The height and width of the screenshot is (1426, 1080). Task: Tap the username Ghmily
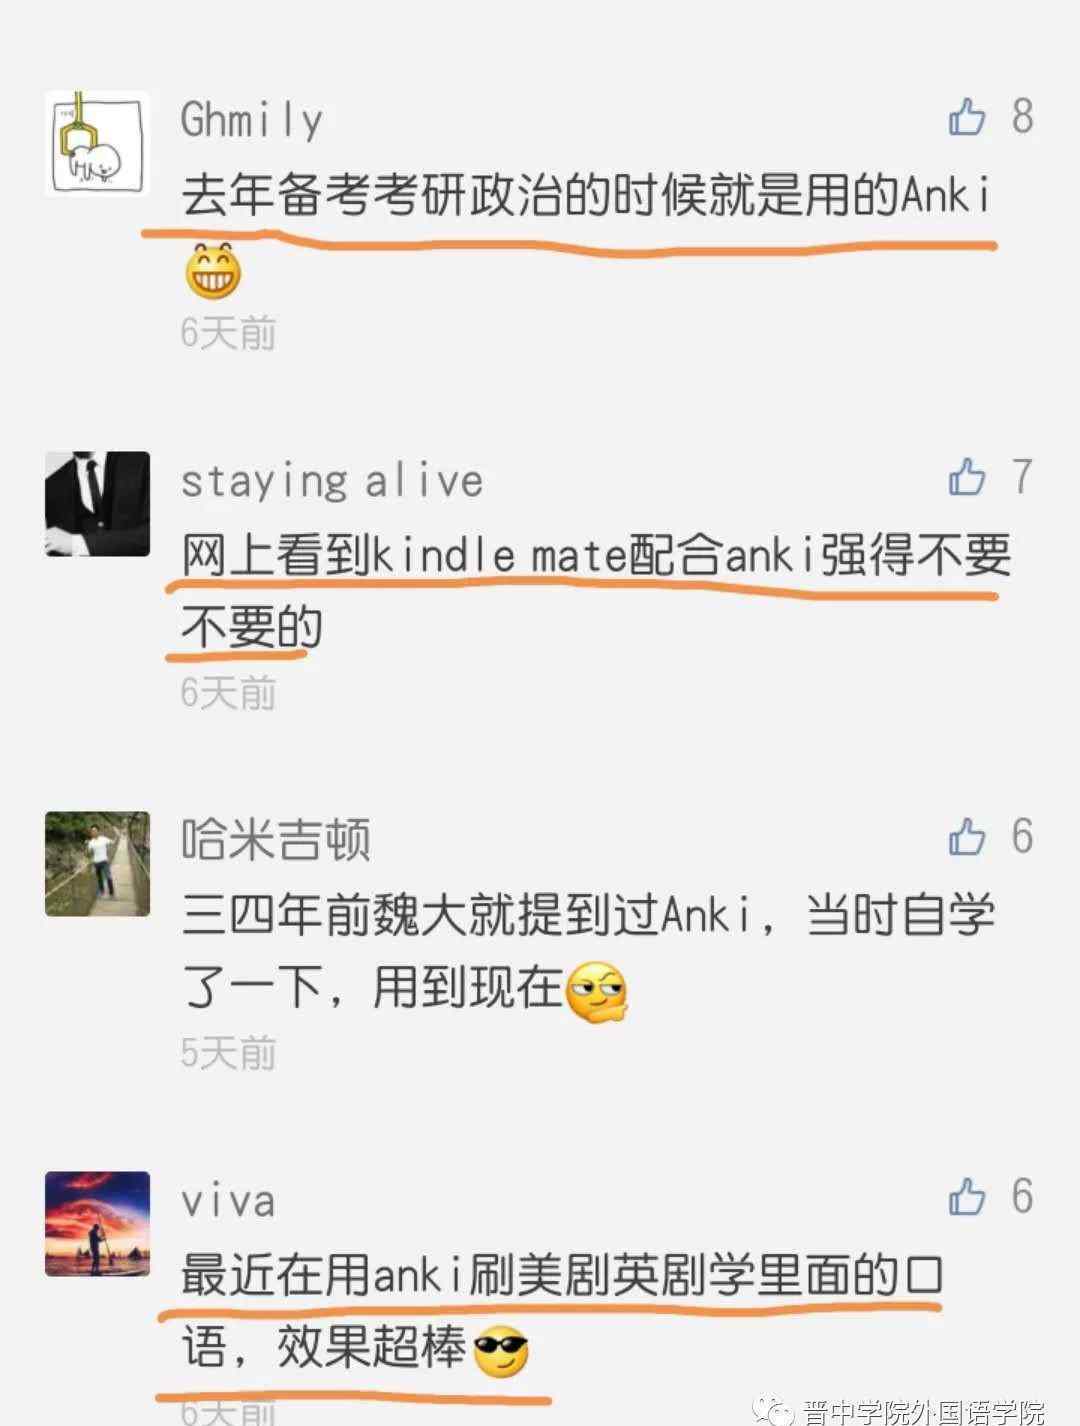point(251,121)
